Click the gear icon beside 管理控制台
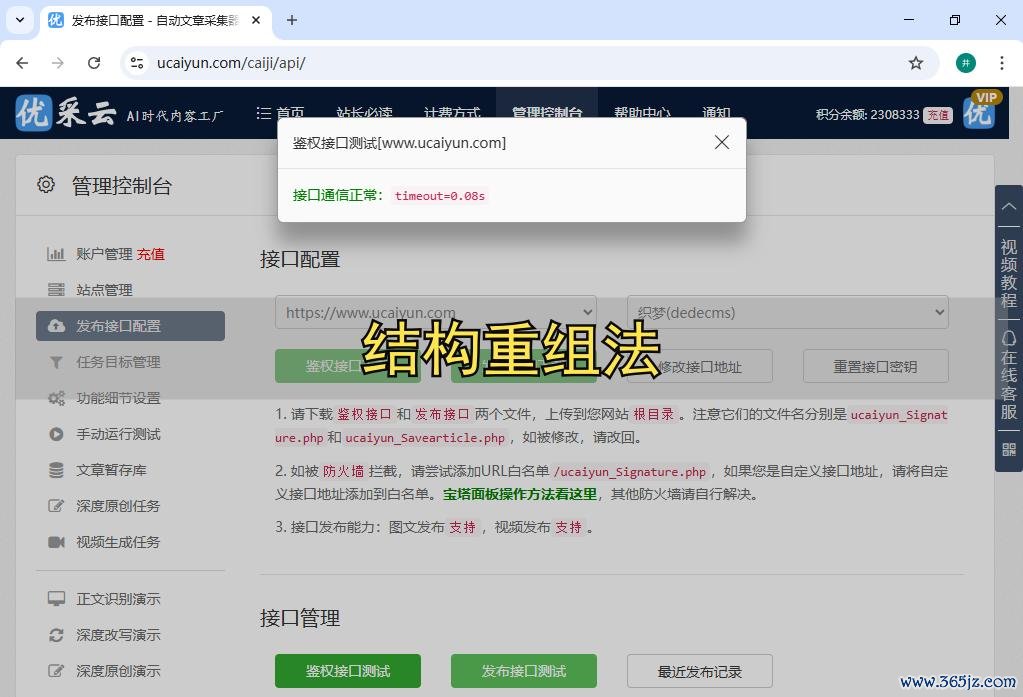 tap(46, 185)
